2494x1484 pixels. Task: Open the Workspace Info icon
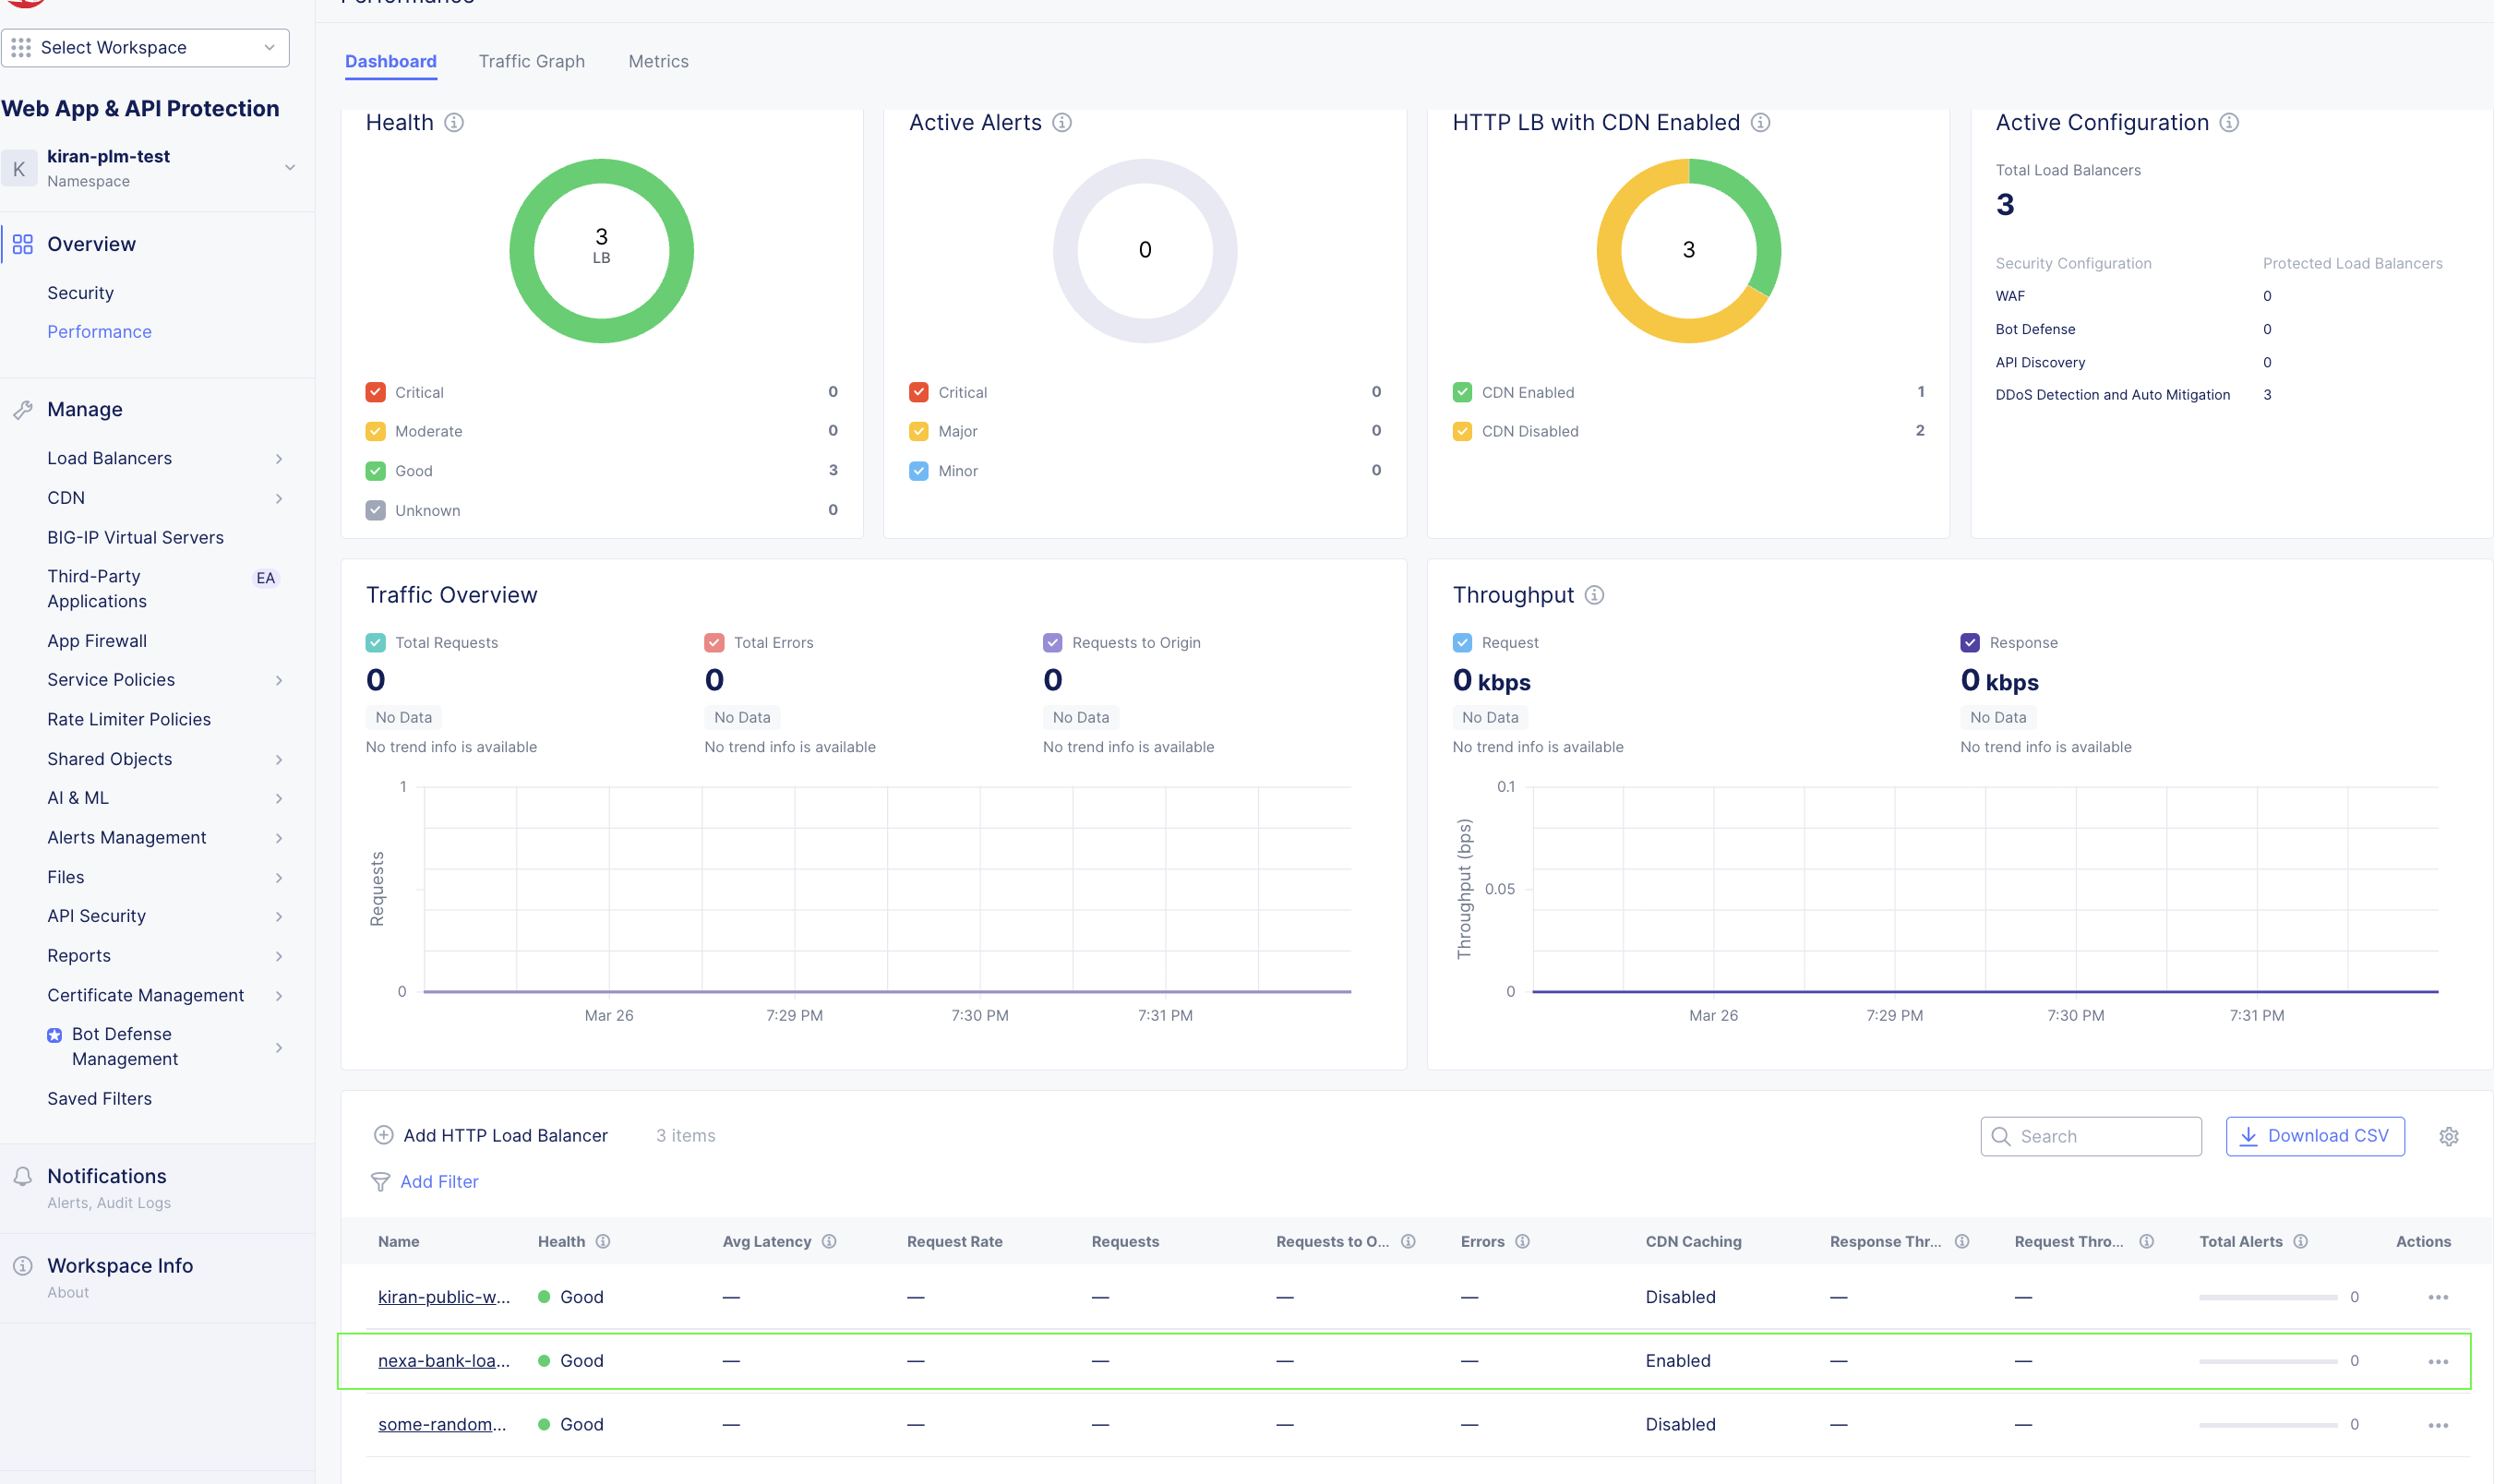[x=22, y=1265]
